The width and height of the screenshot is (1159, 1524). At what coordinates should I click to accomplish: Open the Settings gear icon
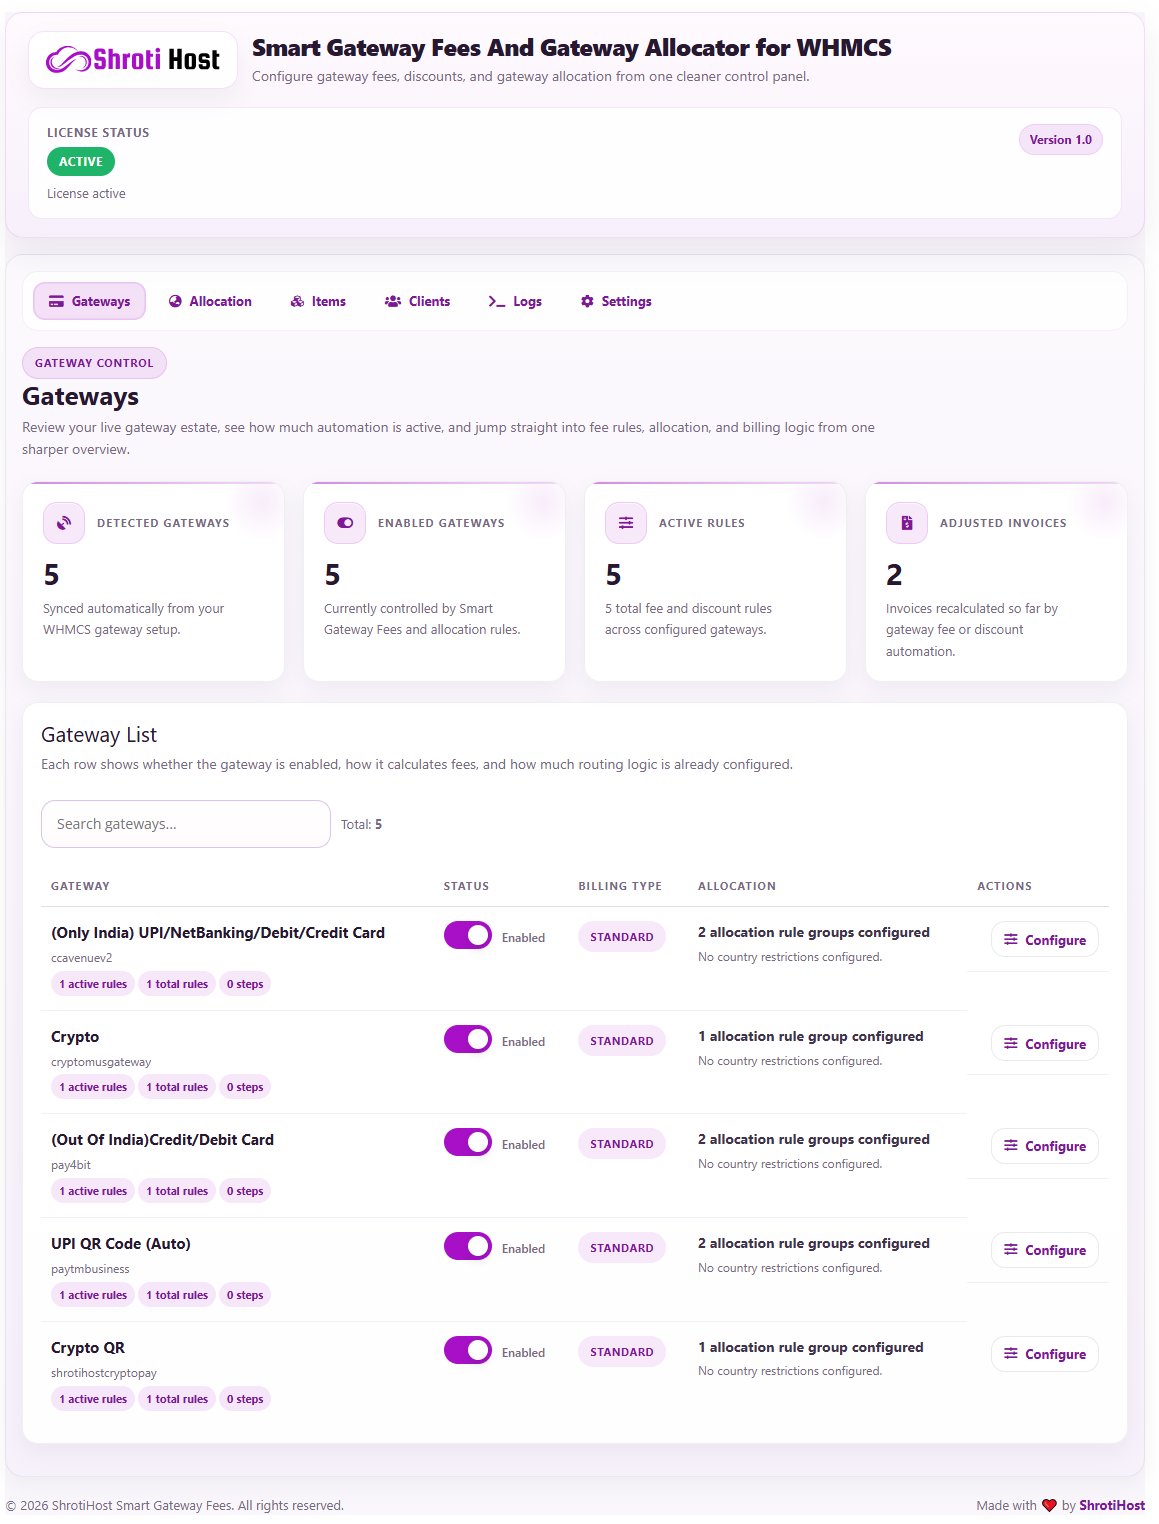pyautogui.click(x=586, y=301)
